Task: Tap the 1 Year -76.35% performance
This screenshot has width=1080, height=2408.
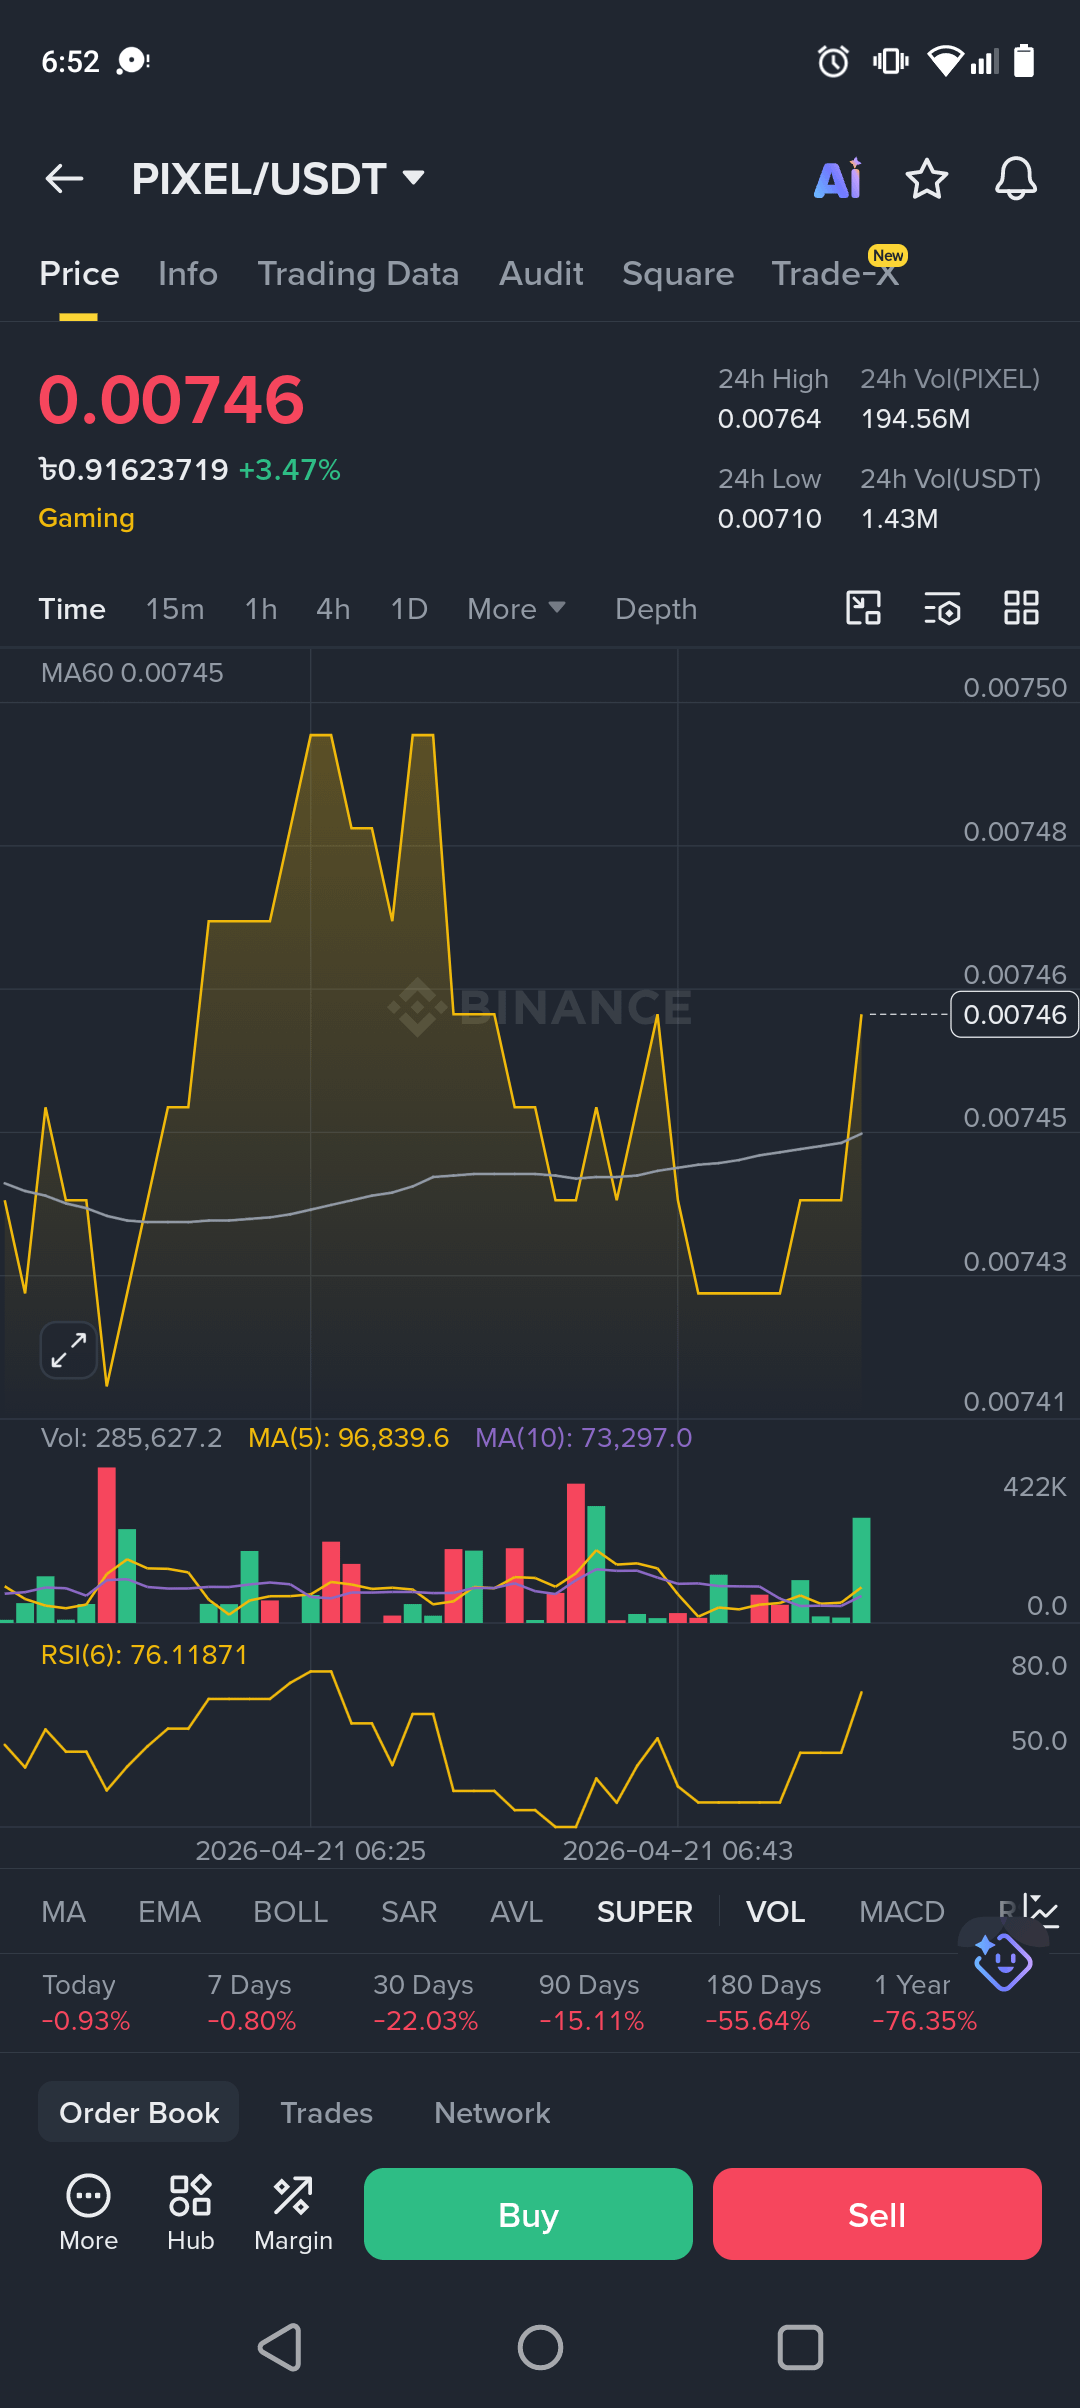Action: point(924,2002)
